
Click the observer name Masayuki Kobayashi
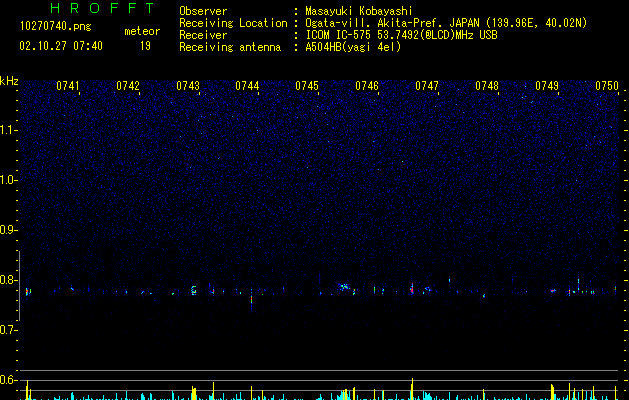coord(359,11)
